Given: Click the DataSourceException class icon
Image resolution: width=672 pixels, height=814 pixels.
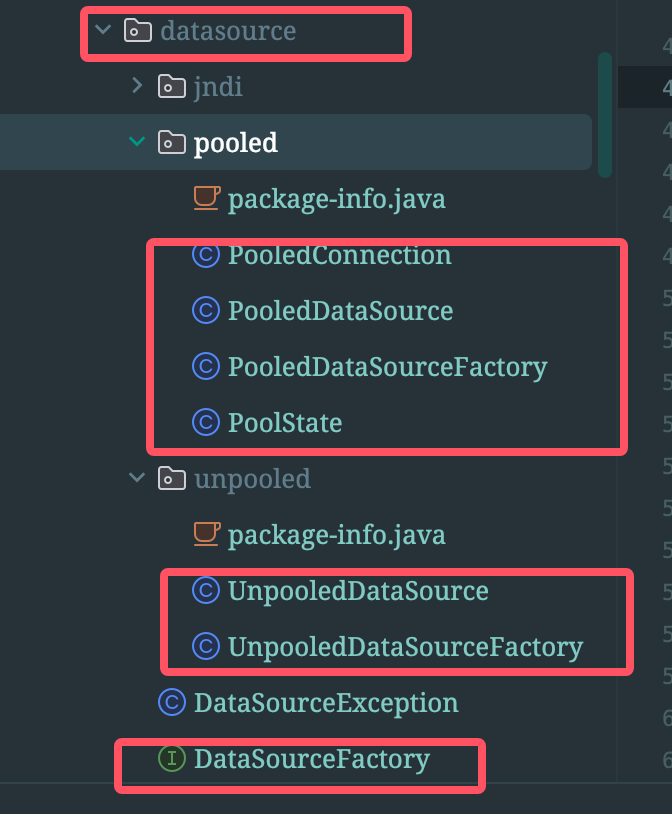Looking at the screenshot, I should [x=172, y=703].
